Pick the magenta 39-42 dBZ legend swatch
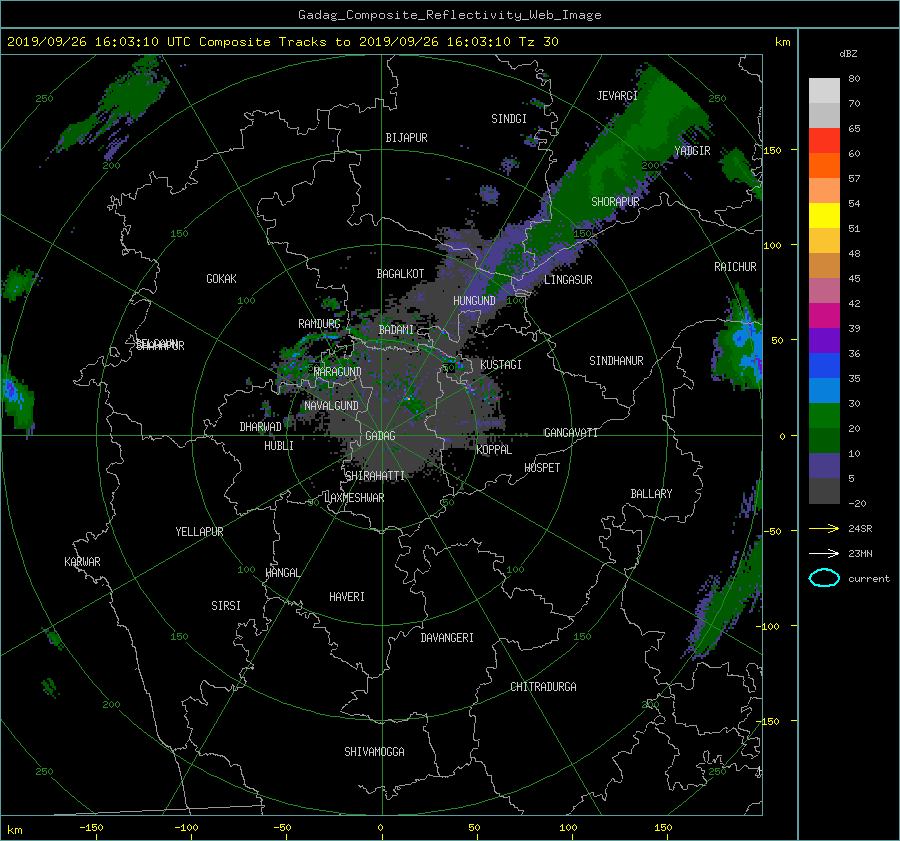 point(824,316)
